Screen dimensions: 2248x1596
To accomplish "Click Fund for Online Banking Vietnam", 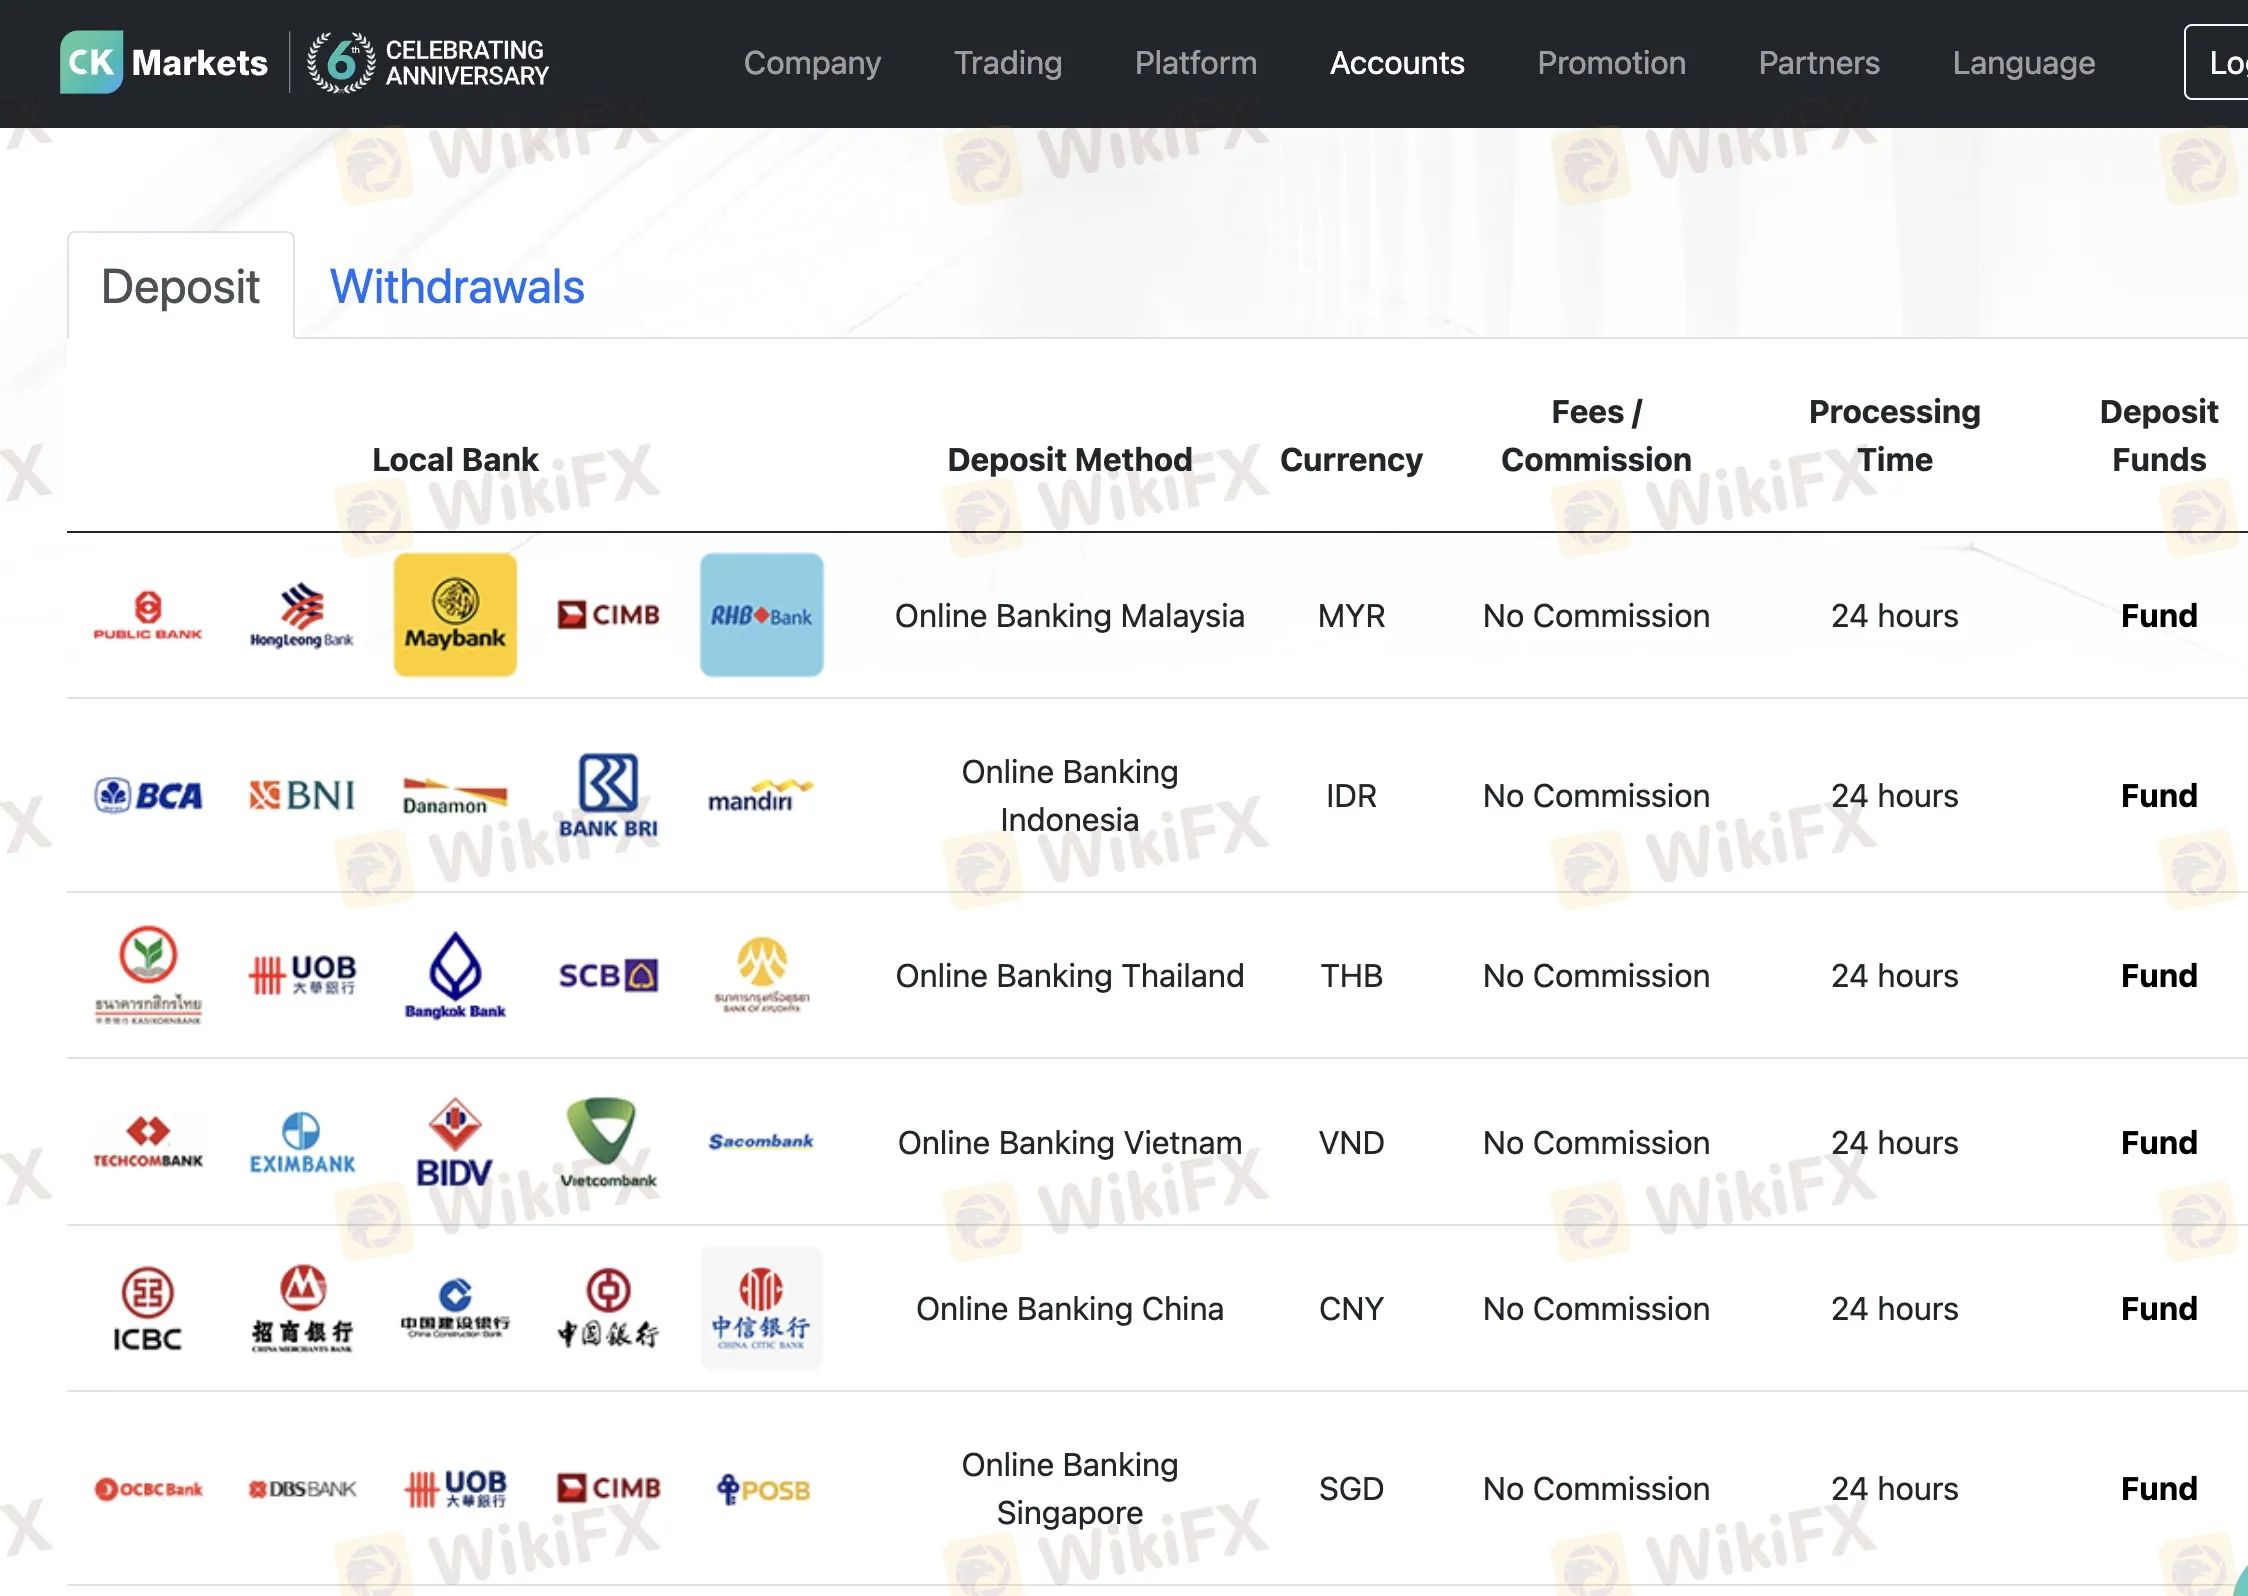I will [x=2159, y=1142].
